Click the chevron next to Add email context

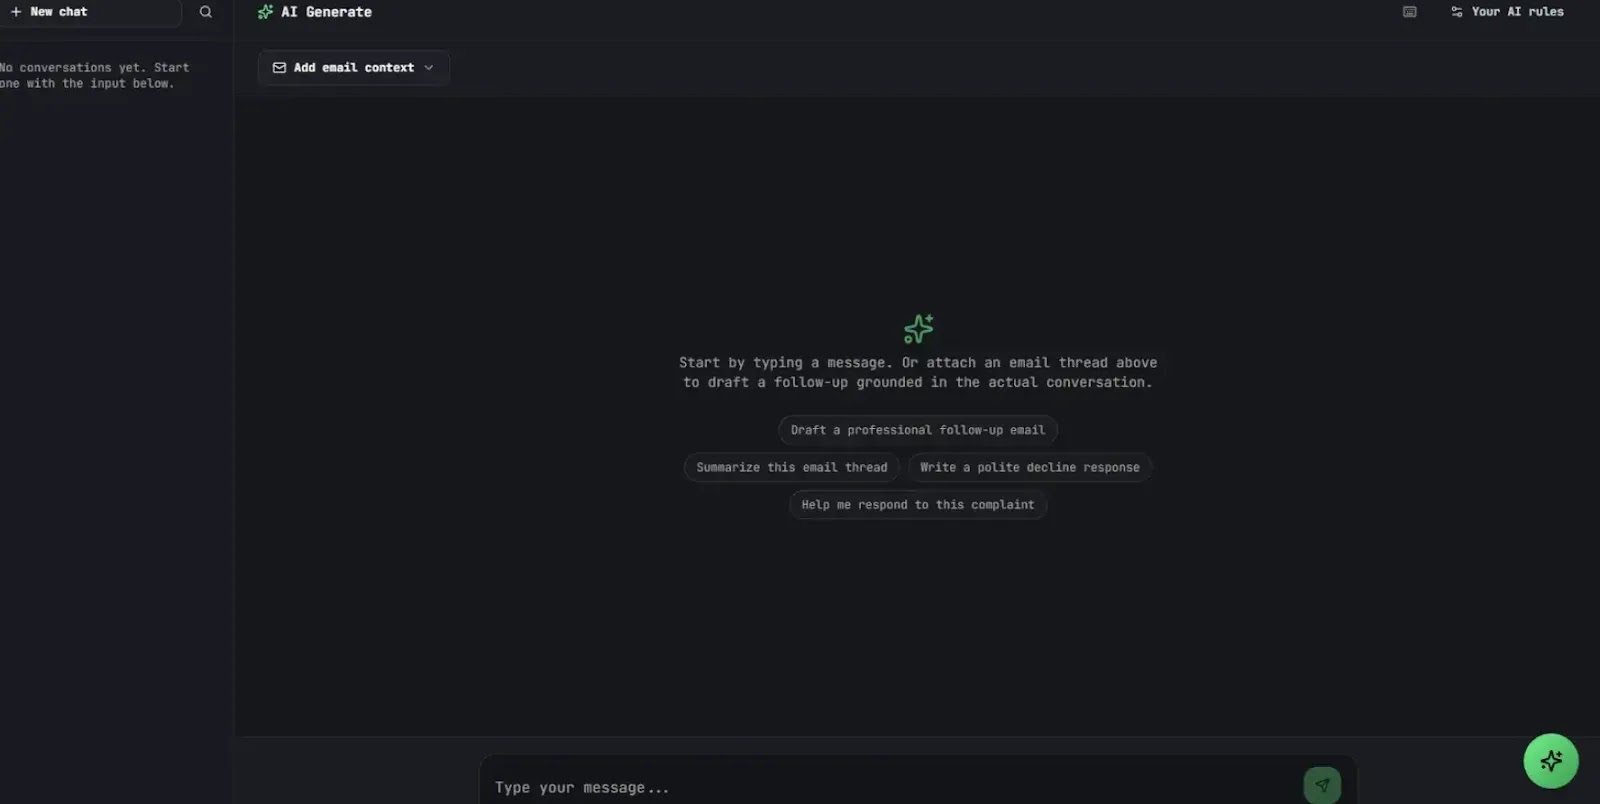tap(429, 68)
